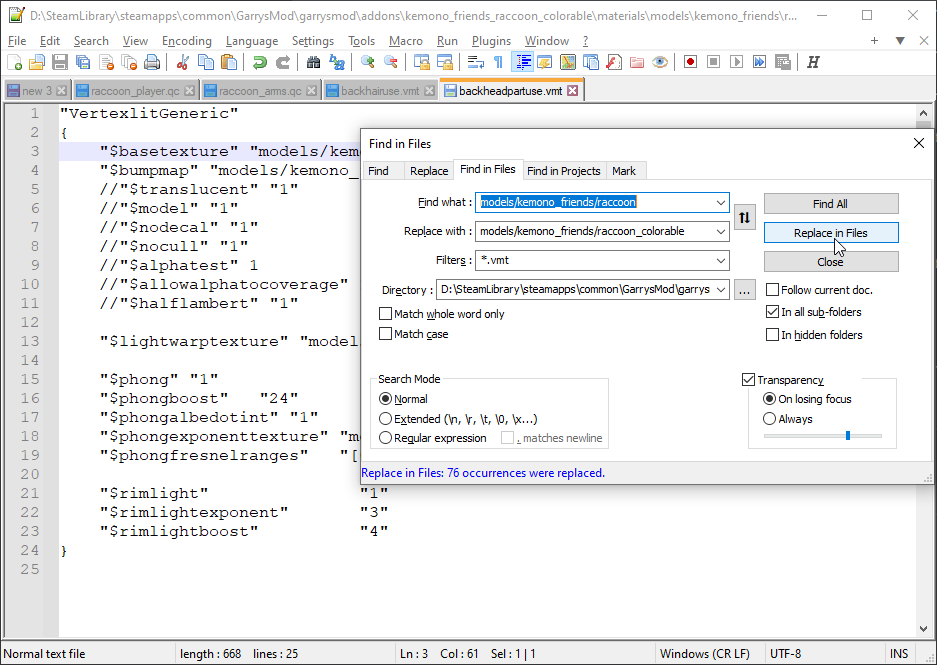The height and width of the screenshot is (665, 937).
Task: Click the binoculars Find icon
Action: 313,62
